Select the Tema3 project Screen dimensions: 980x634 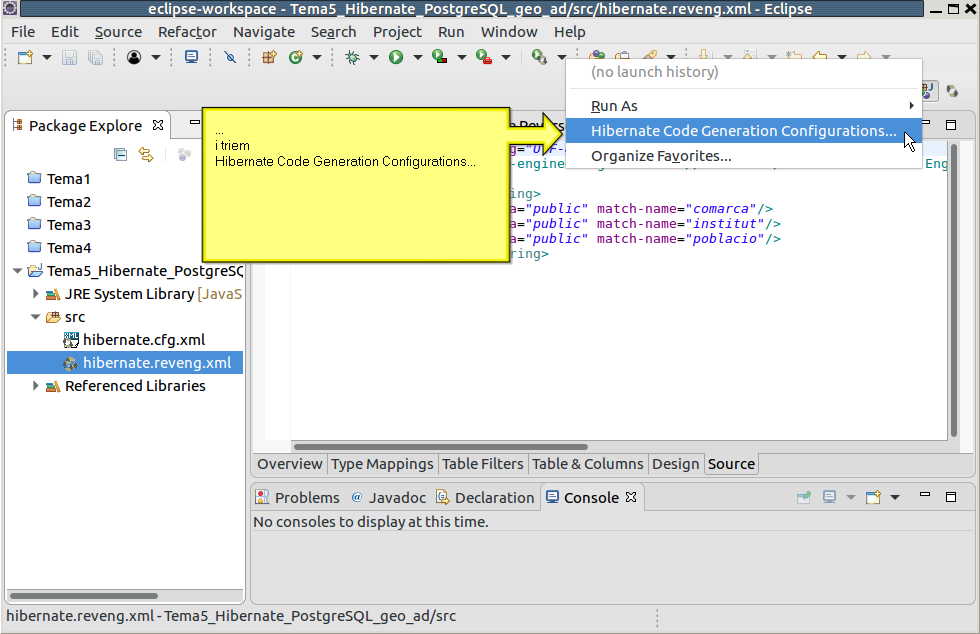[x=59, y=224]
